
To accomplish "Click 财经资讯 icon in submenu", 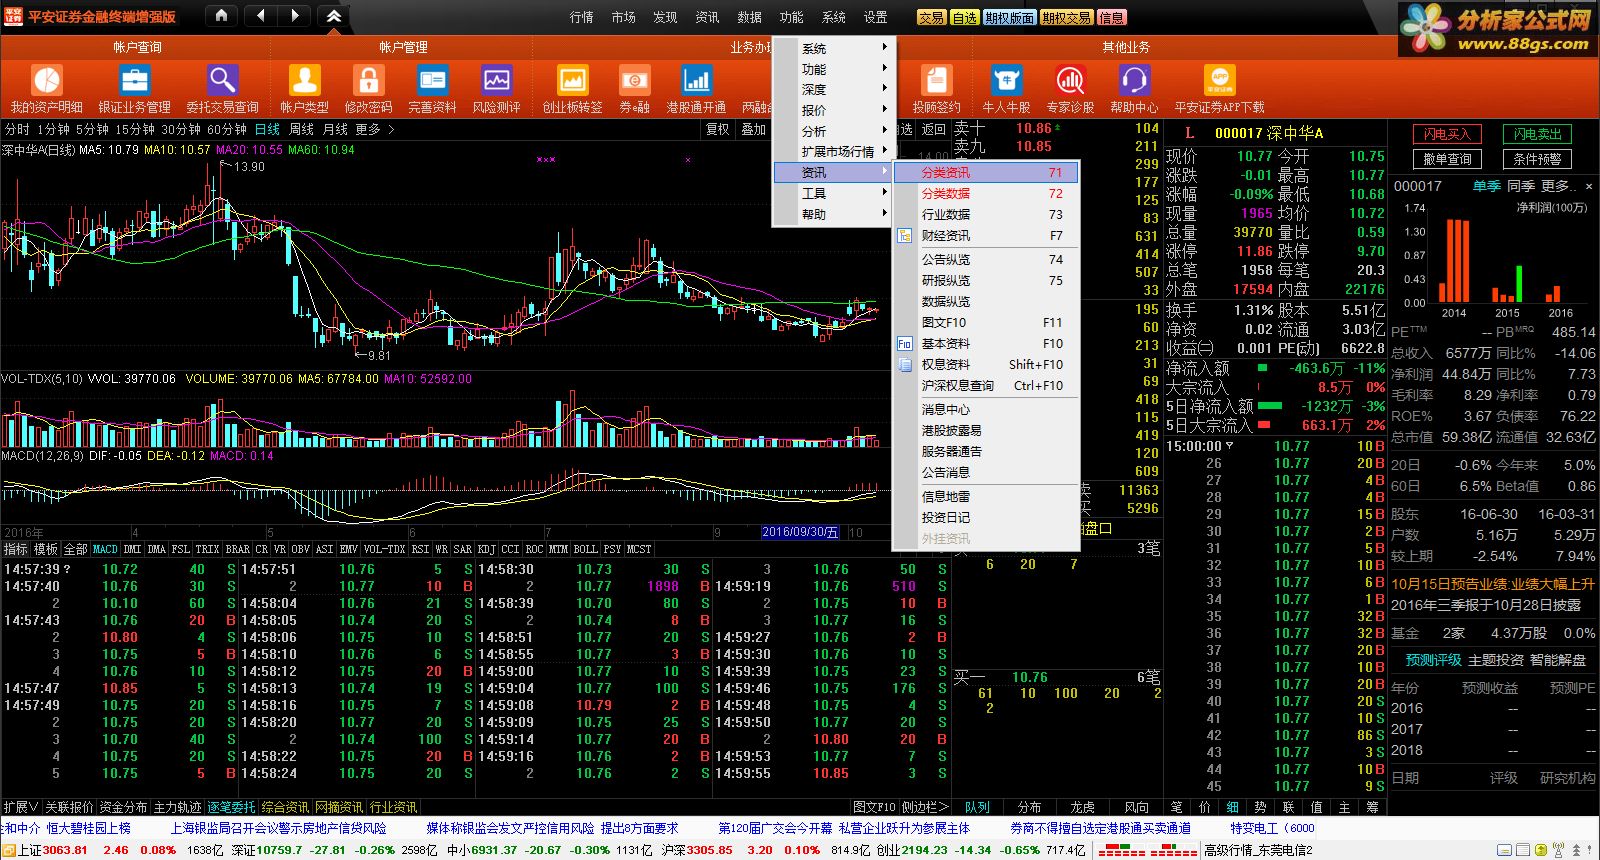I will pos(904,236).
